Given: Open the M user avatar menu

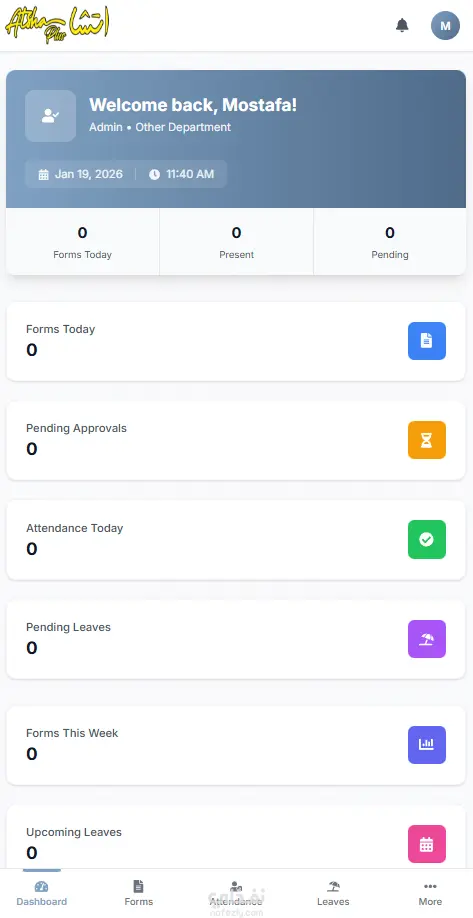Looking at the screenshot, I should [x=445, y=26].
